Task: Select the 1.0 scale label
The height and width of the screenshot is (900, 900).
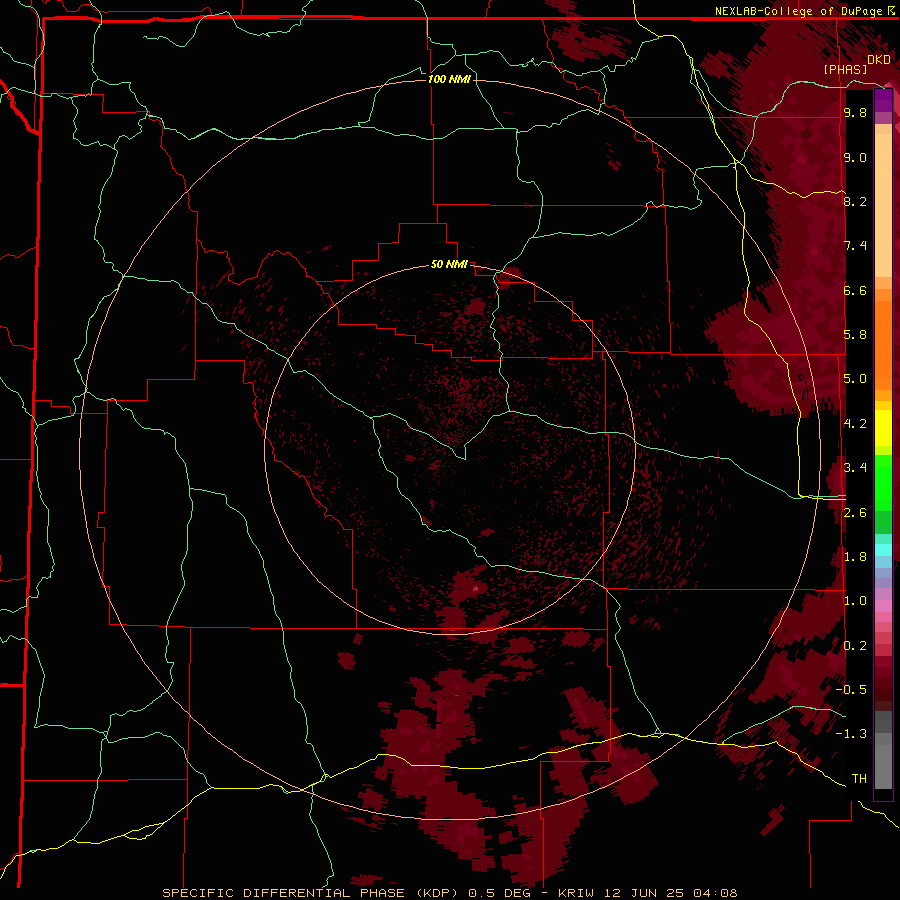Action: coord(855,601)
